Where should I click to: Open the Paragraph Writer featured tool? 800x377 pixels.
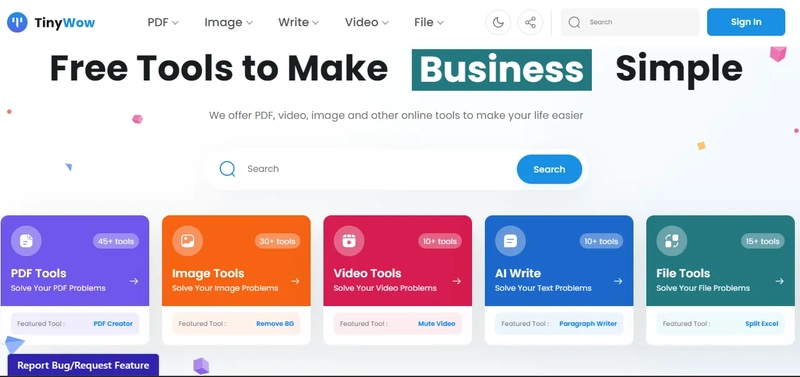pyautogui.click(x=588, y=323)
